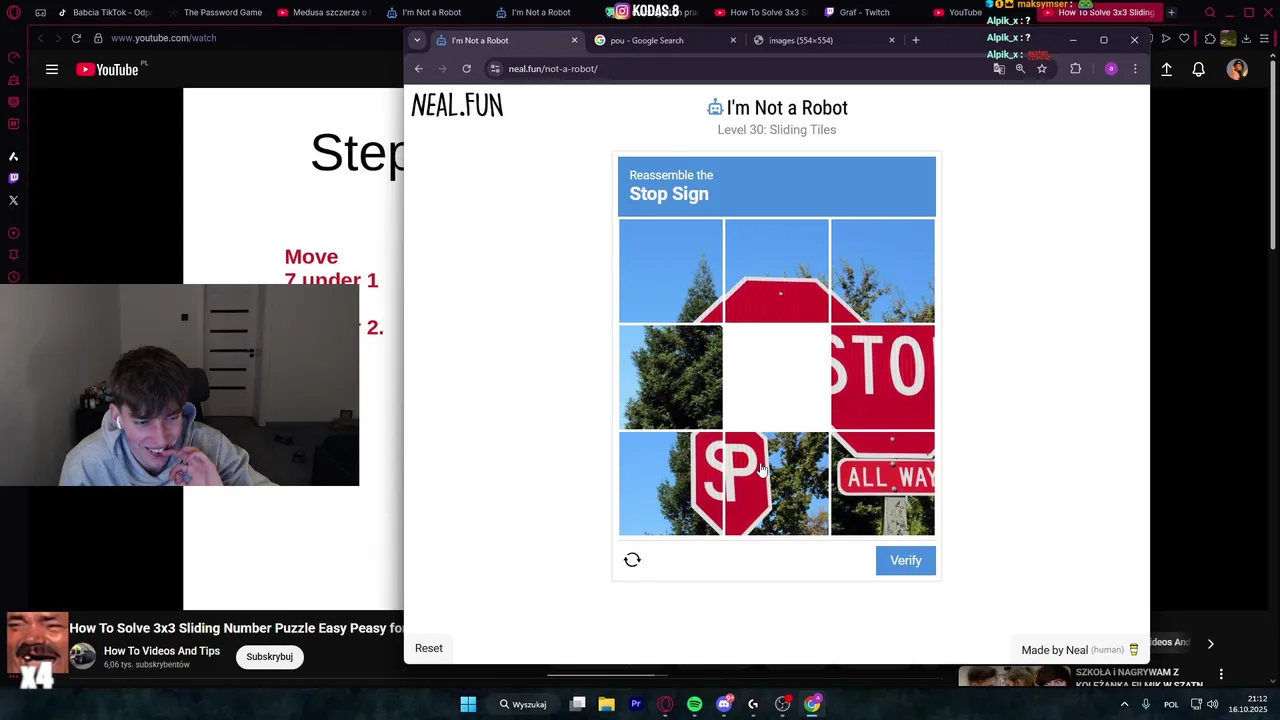The image size is (1280, 720).
Task: Switch to Medusa szczerze tab
Action: point(323,13)
